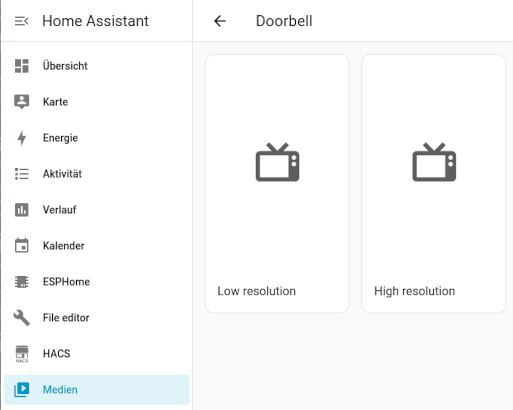Open the Energie menu item
Image resolution: width=513 pixels, height=410 pixels.
[x=97, y=138]
